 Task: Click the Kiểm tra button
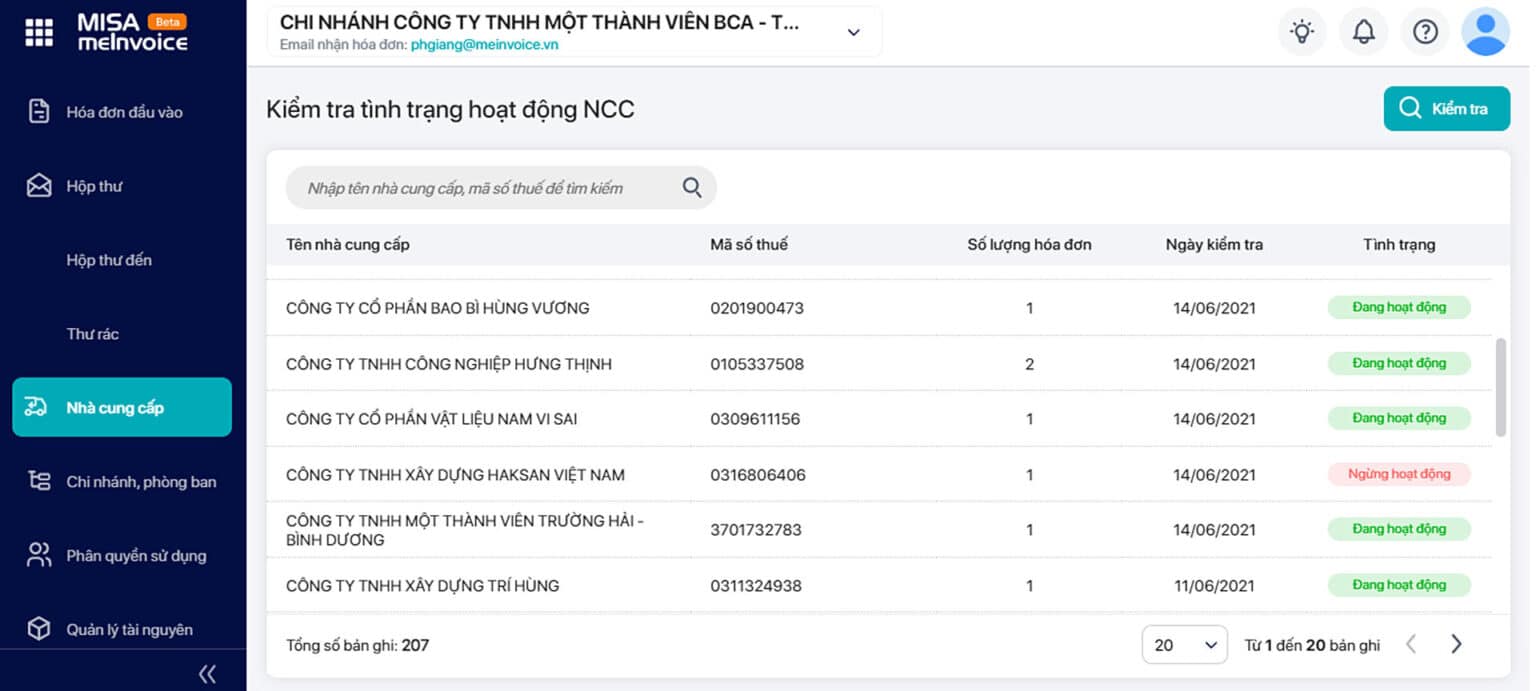click(1447, 109)
